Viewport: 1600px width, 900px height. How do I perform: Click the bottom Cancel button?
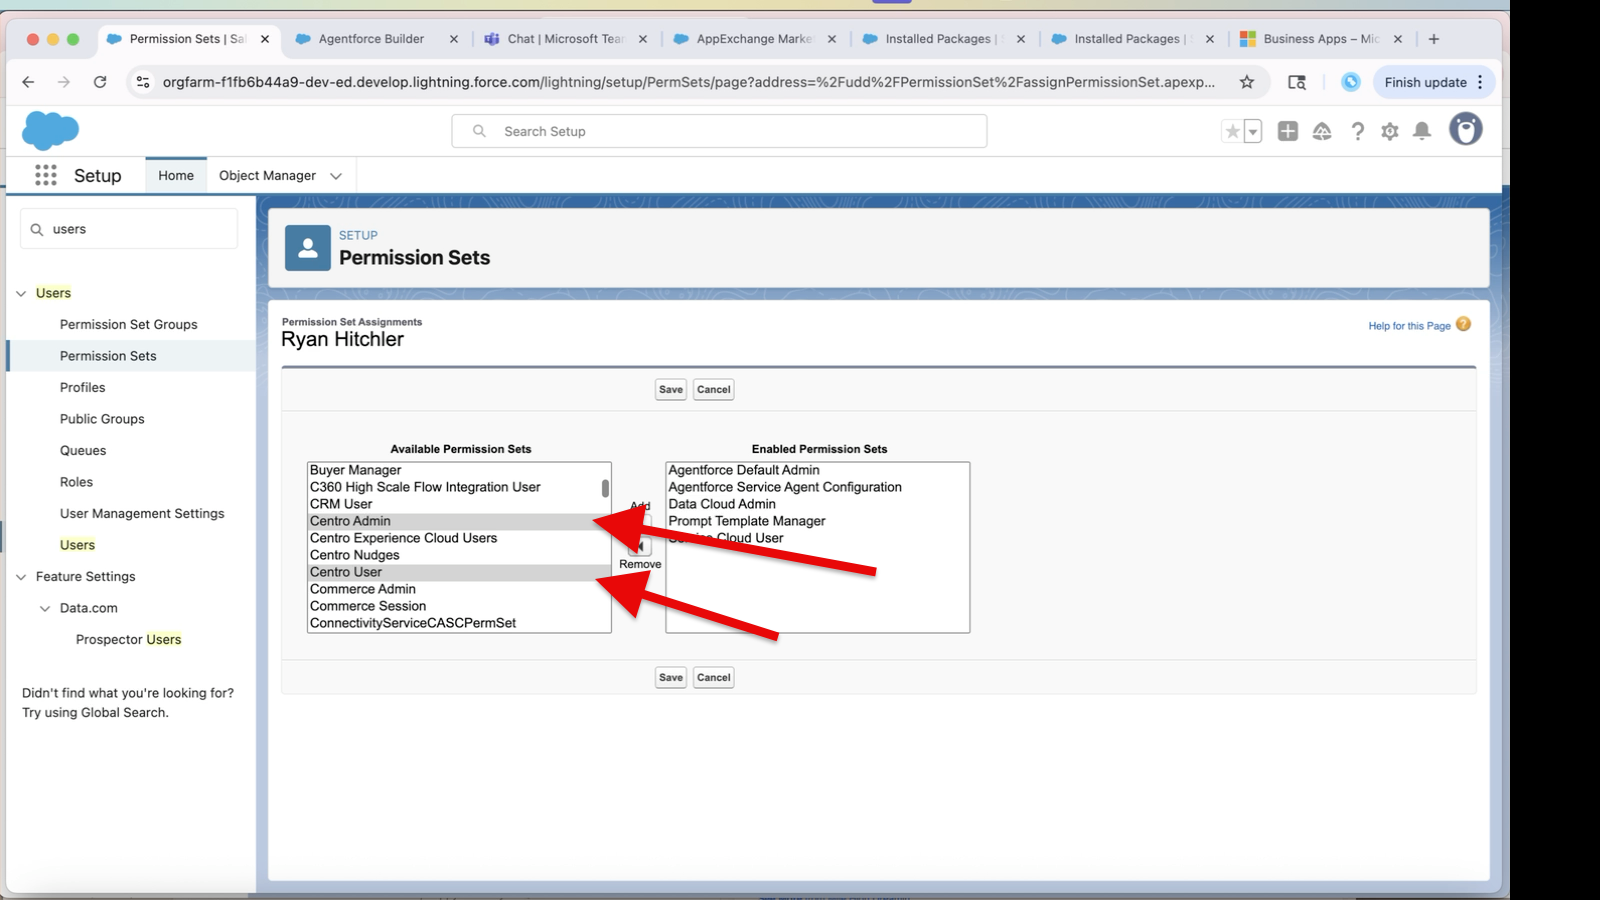714,677
